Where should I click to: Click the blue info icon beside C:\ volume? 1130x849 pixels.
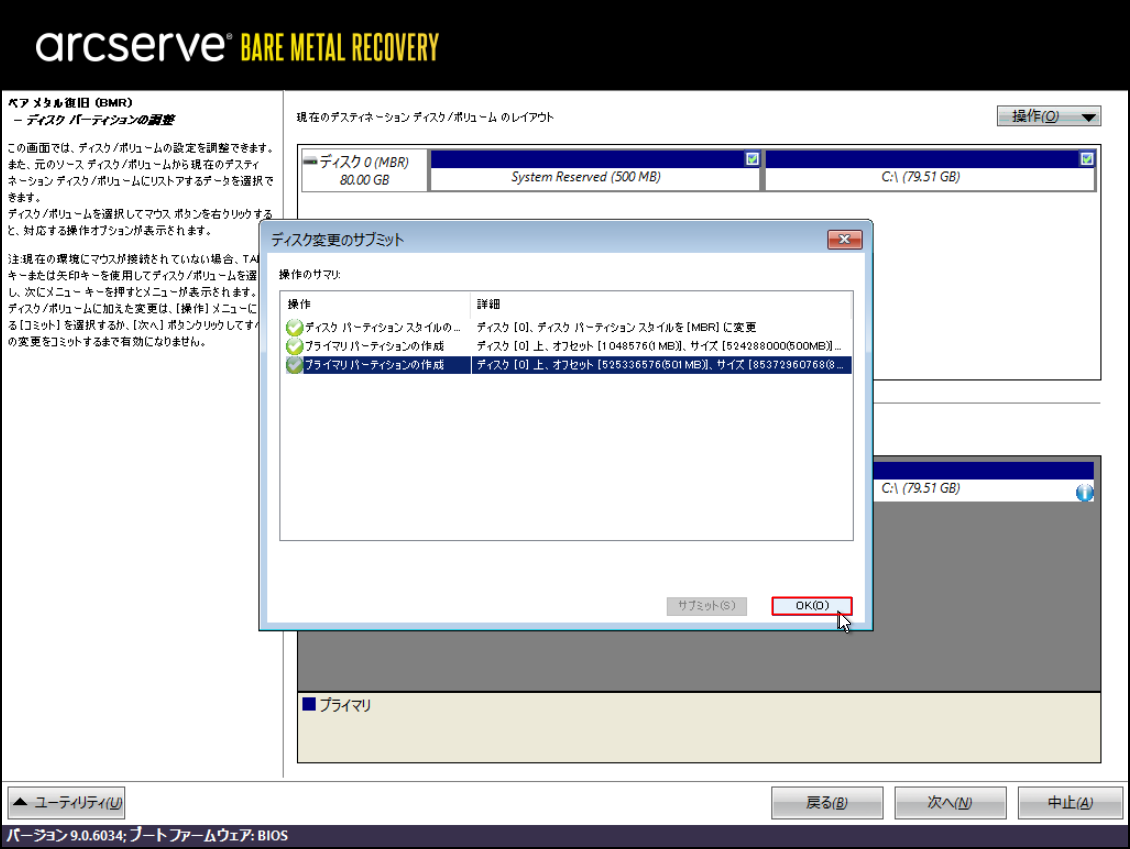1084,493
